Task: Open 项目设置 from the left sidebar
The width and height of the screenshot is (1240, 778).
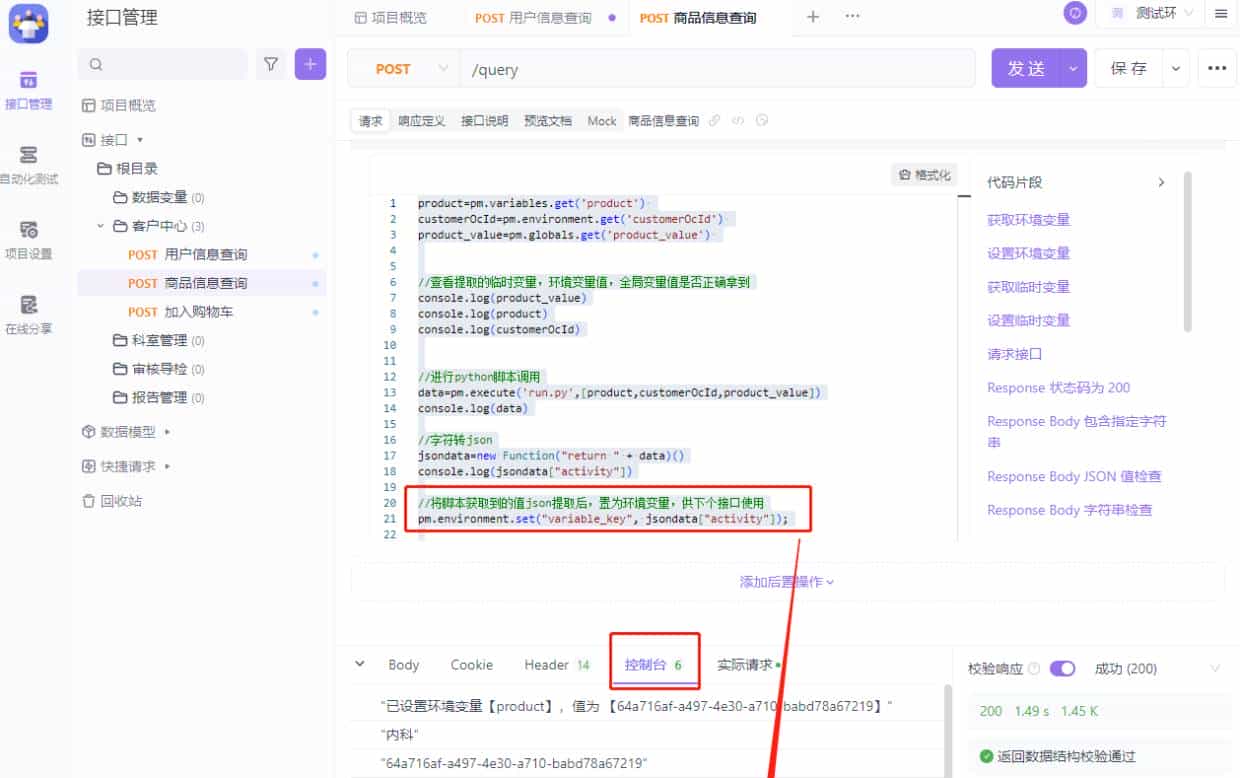Action: point(30,238)
